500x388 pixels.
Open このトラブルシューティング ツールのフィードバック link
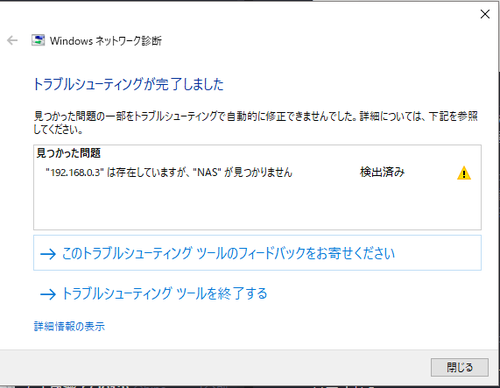(257, 253)
